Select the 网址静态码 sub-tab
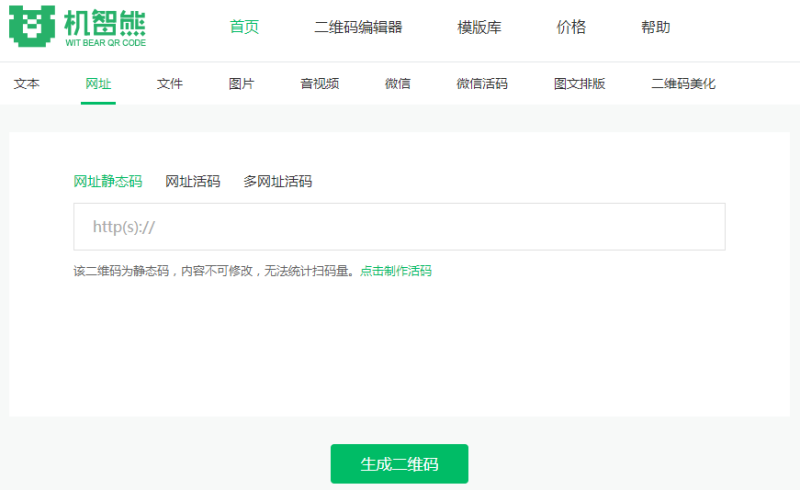Screen dimensions: 800x490 click(x=108, y=181)
